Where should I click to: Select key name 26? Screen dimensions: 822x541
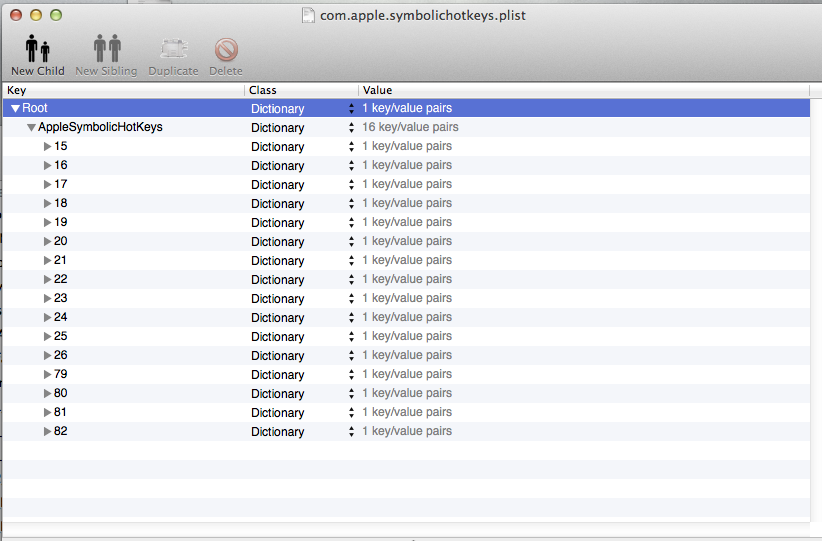click(x=61, y=355)
